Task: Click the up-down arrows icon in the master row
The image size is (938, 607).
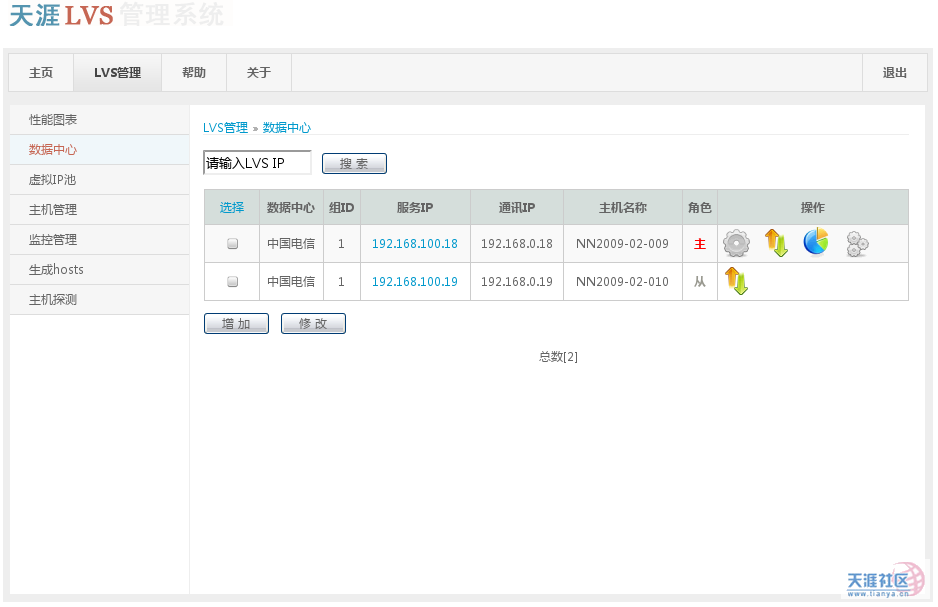Action: [x=776, y=244]
